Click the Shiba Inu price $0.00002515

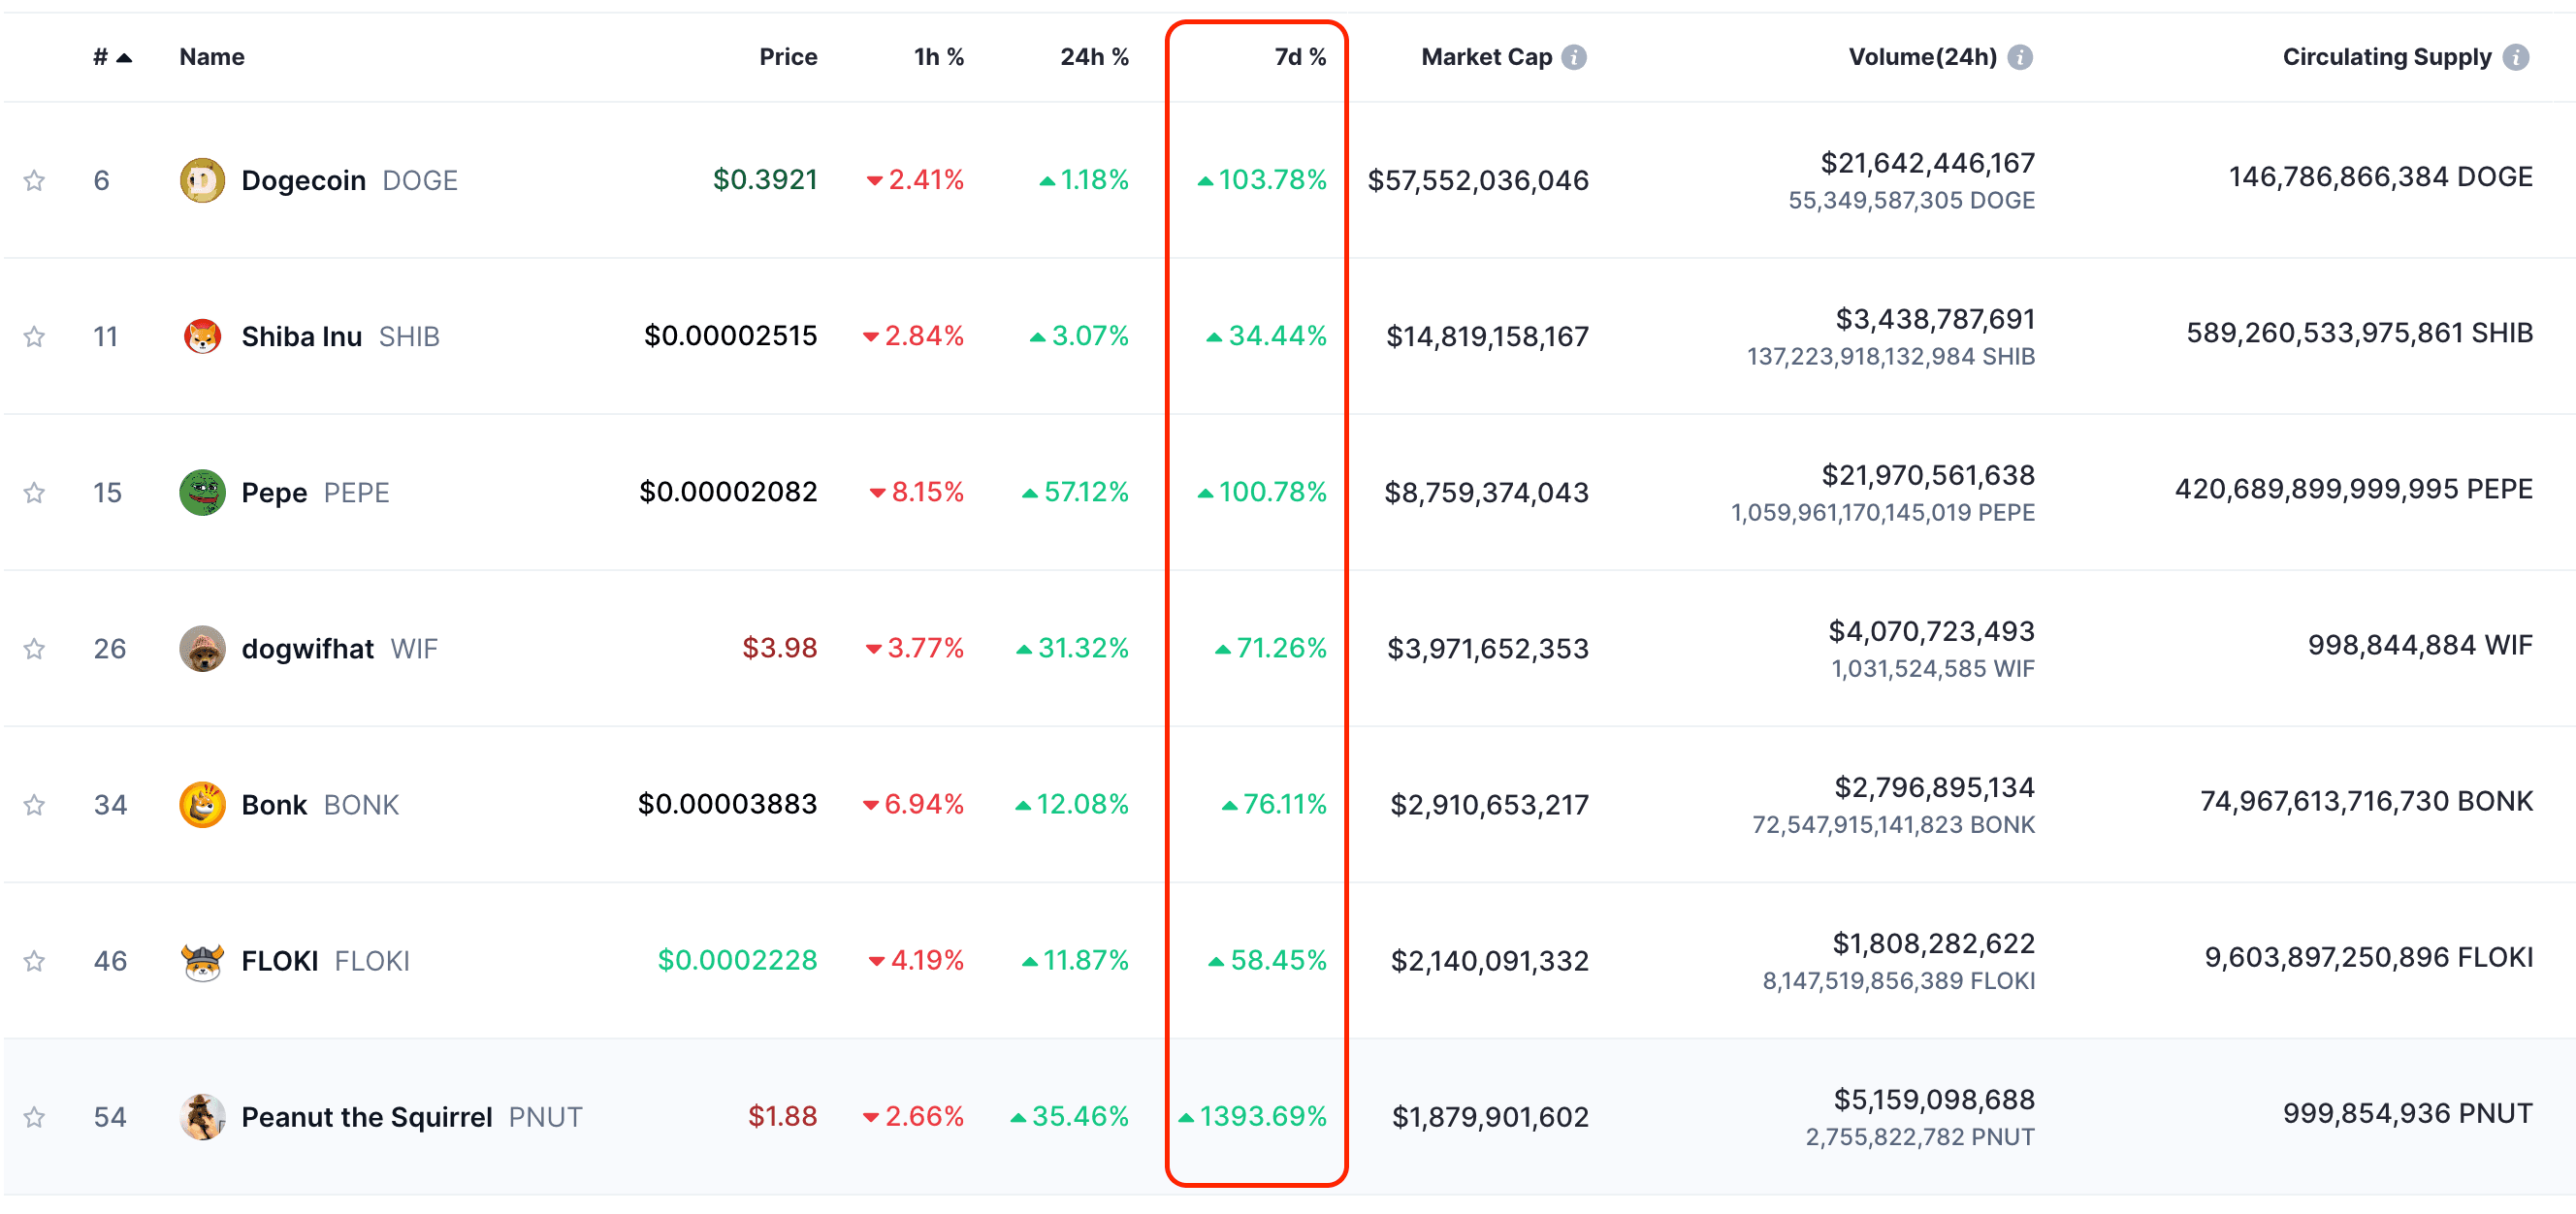730,335
